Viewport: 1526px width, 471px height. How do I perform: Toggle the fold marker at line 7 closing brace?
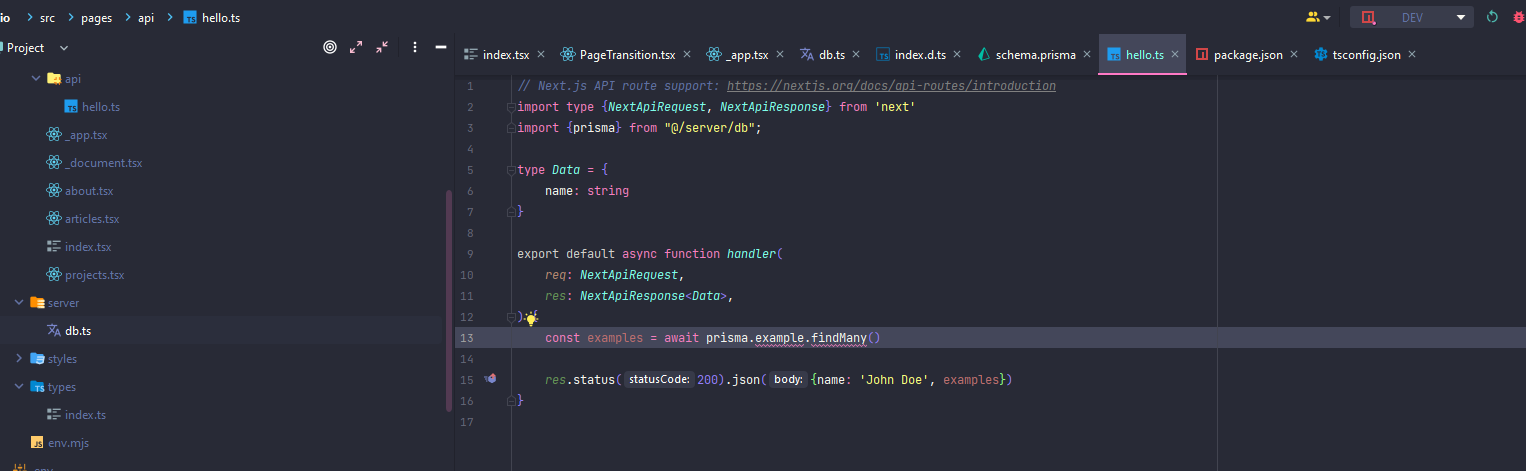pyautogui.click(x=511, y=211)
